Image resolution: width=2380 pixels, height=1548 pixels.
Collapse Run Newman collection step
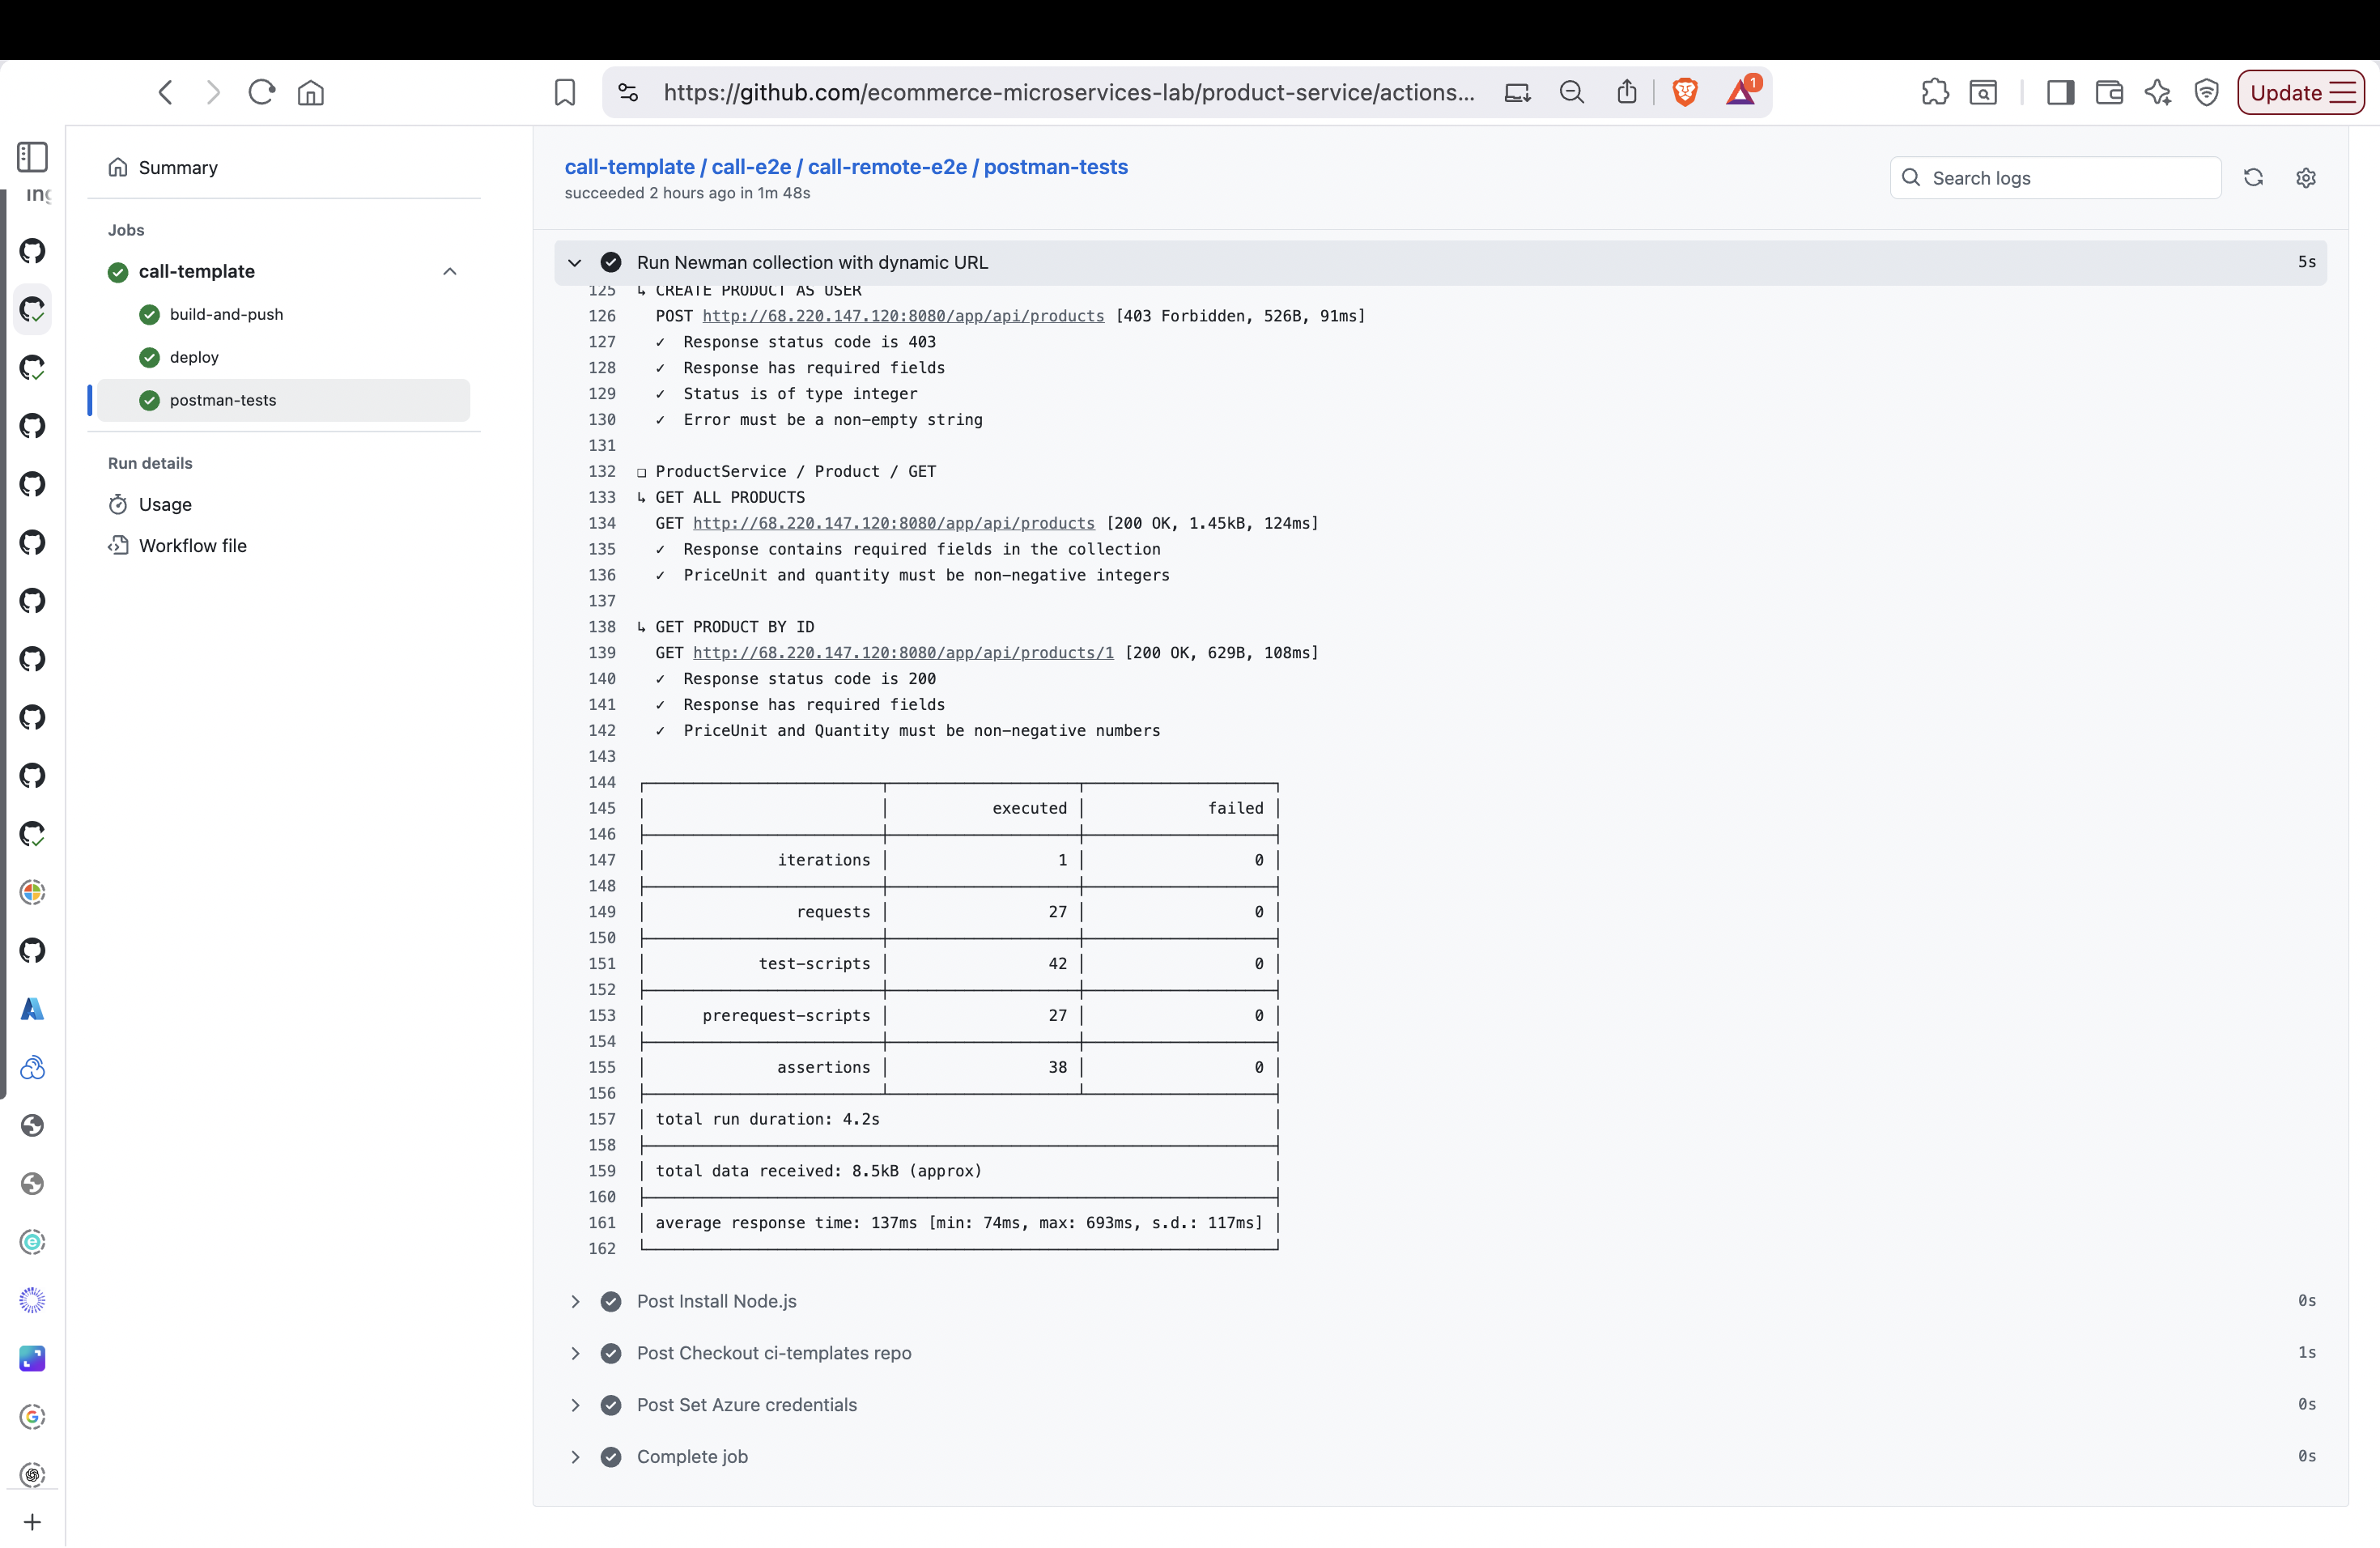(575, 263)
